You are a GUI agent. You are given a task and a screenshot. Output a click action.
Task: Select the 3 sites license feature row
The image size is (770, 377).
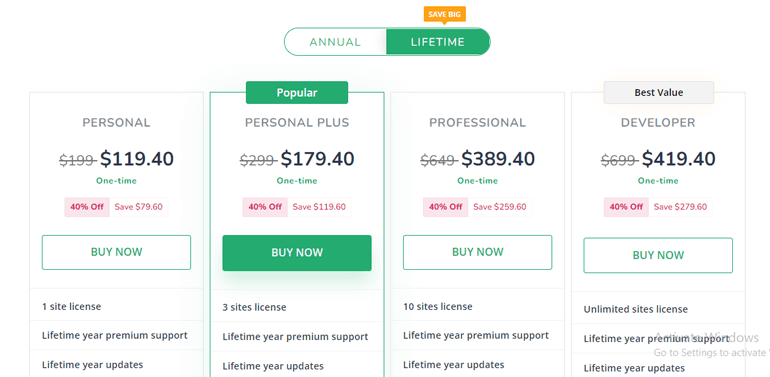pos(297,307)
